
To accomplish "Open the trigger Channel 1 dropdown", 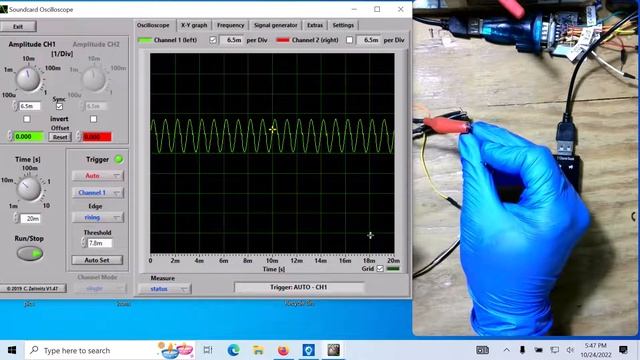I will click(98, 193).
